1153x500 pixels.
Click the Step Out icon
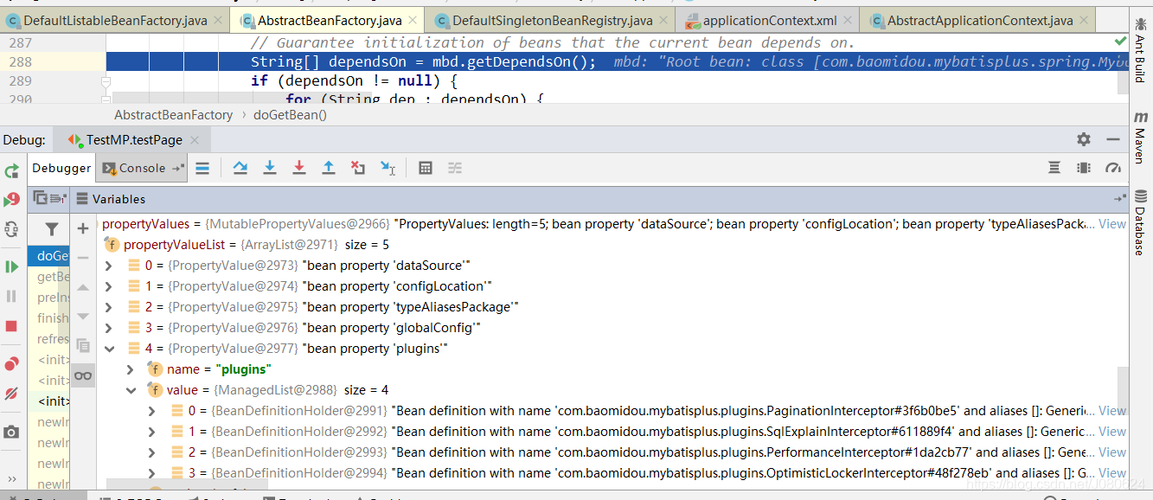(329, 168)
